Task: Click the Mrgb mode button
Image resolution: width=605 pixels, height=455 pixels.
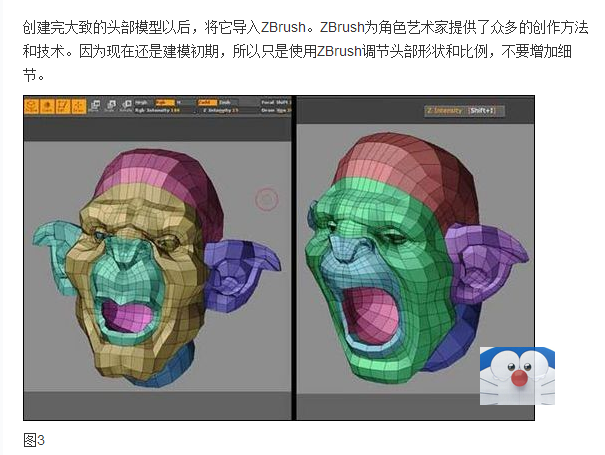Action: click(143, 103)
